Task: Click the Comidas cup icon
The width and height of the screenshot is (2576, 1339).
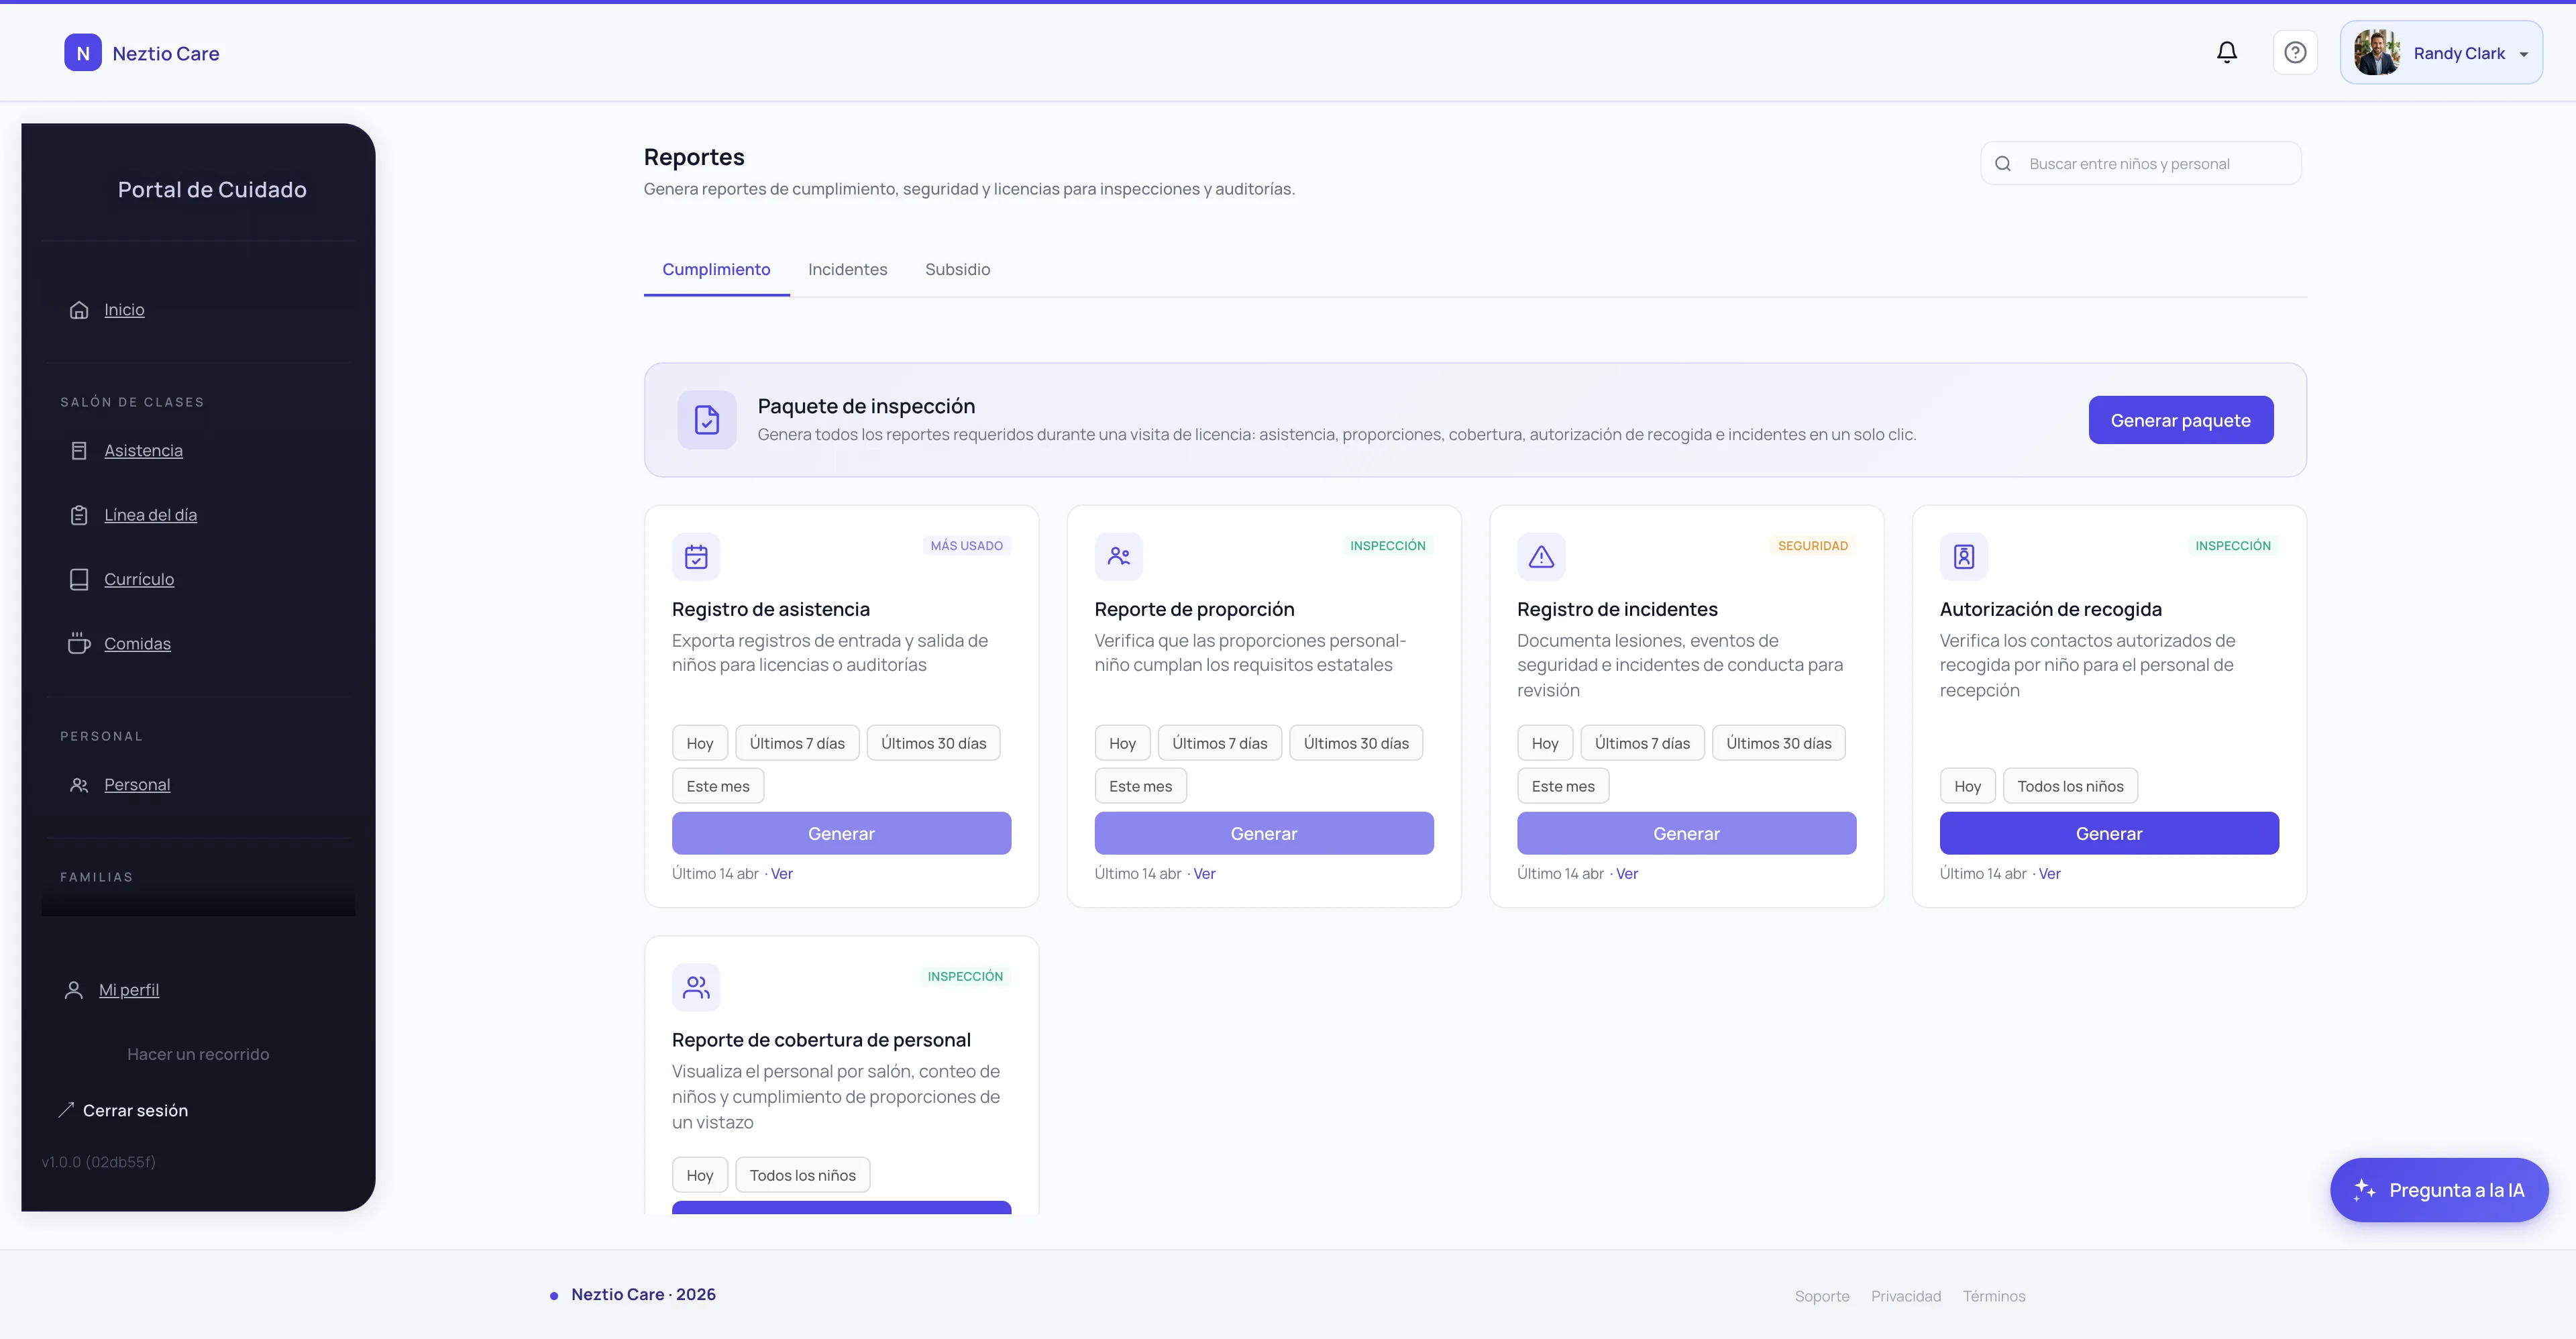Action: pyautogui.click(x=79, y=644)
